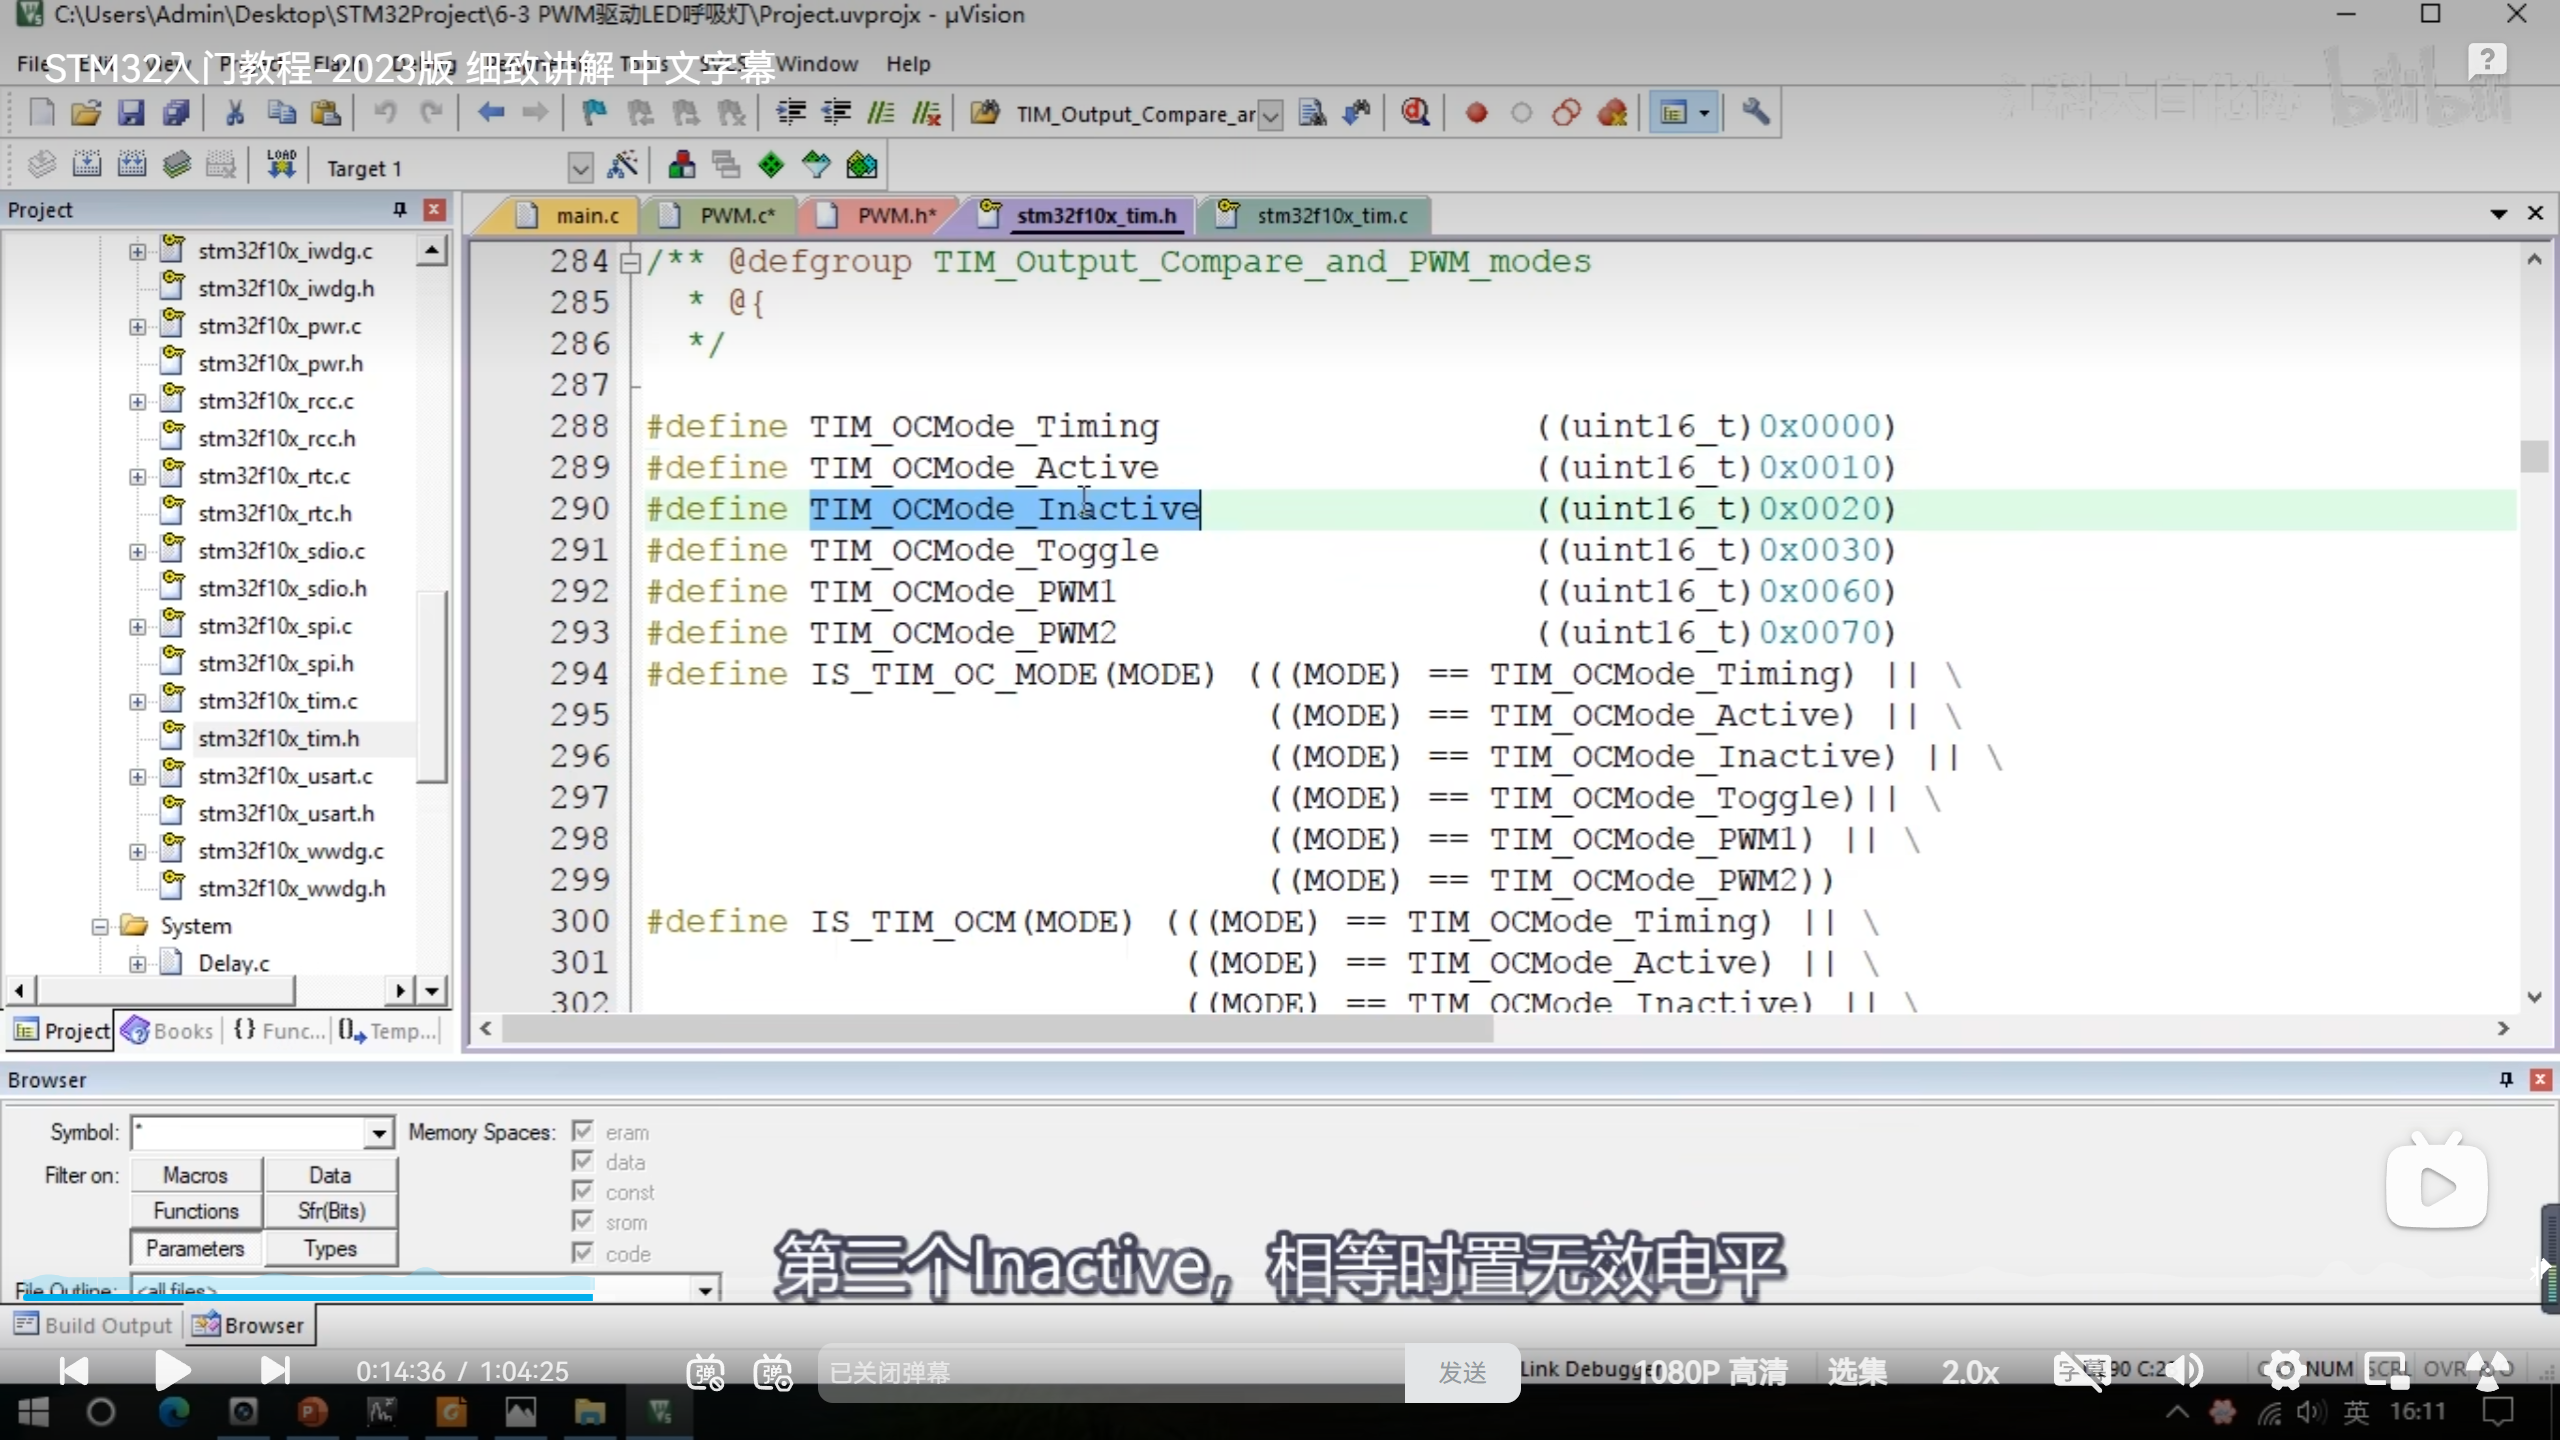Viewport: 2560px width, 1440px height.
Task: Expand the stm32f10x_tim.c tree node
Action: click(x=138, y=702)
